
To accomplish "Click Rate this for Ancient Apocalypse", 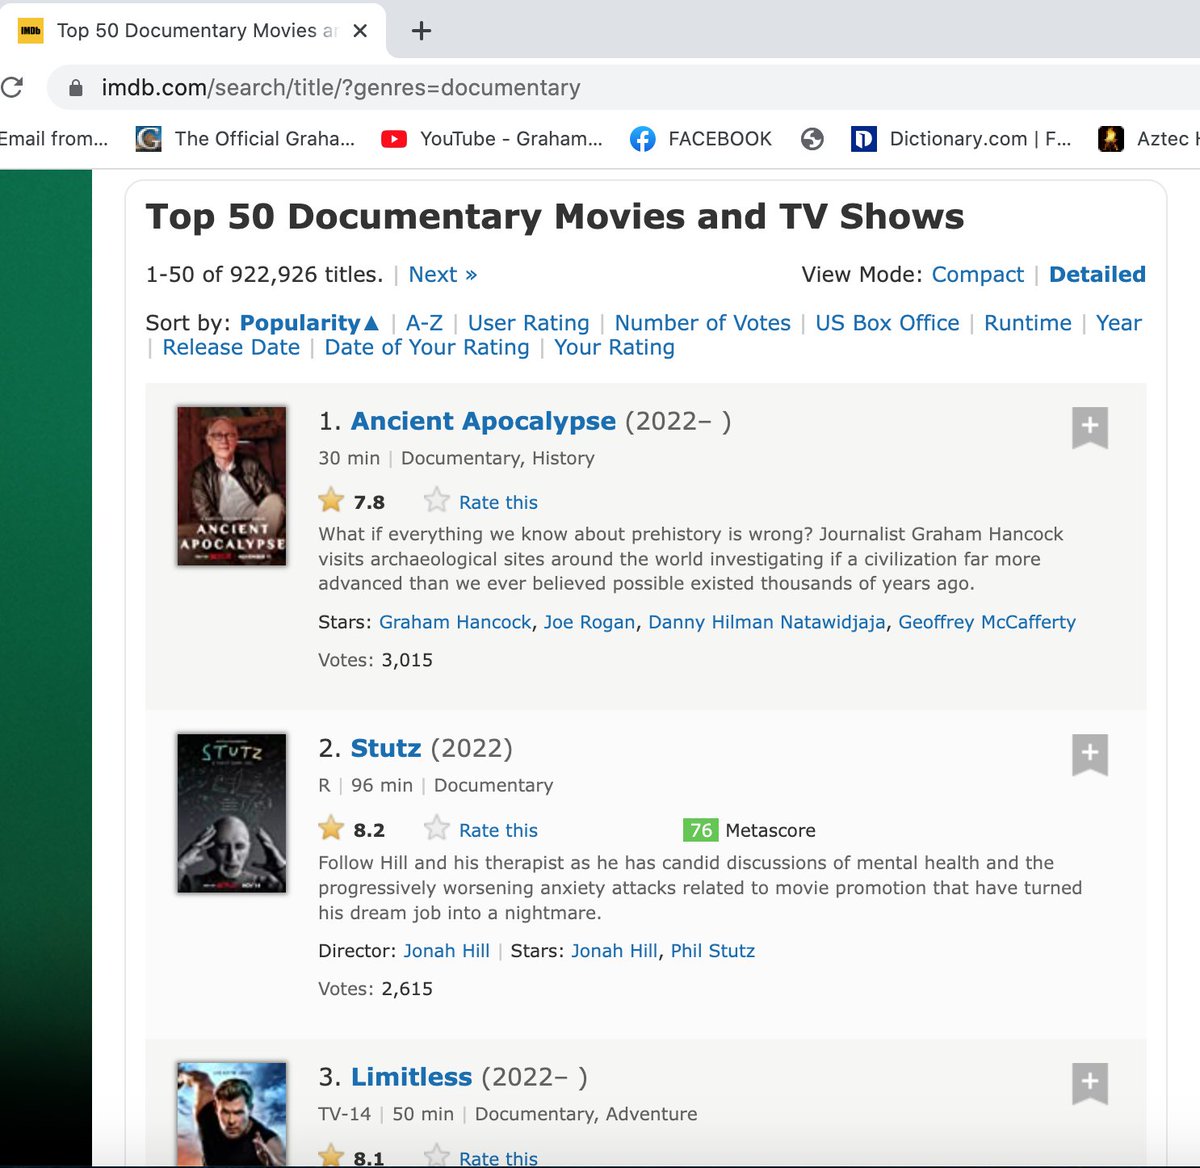I will 498,503.
